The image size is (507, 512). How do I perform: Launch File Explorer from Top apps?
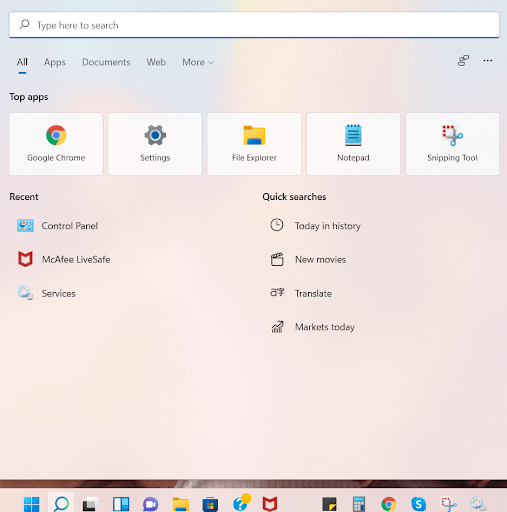click(x=254, y=144)
